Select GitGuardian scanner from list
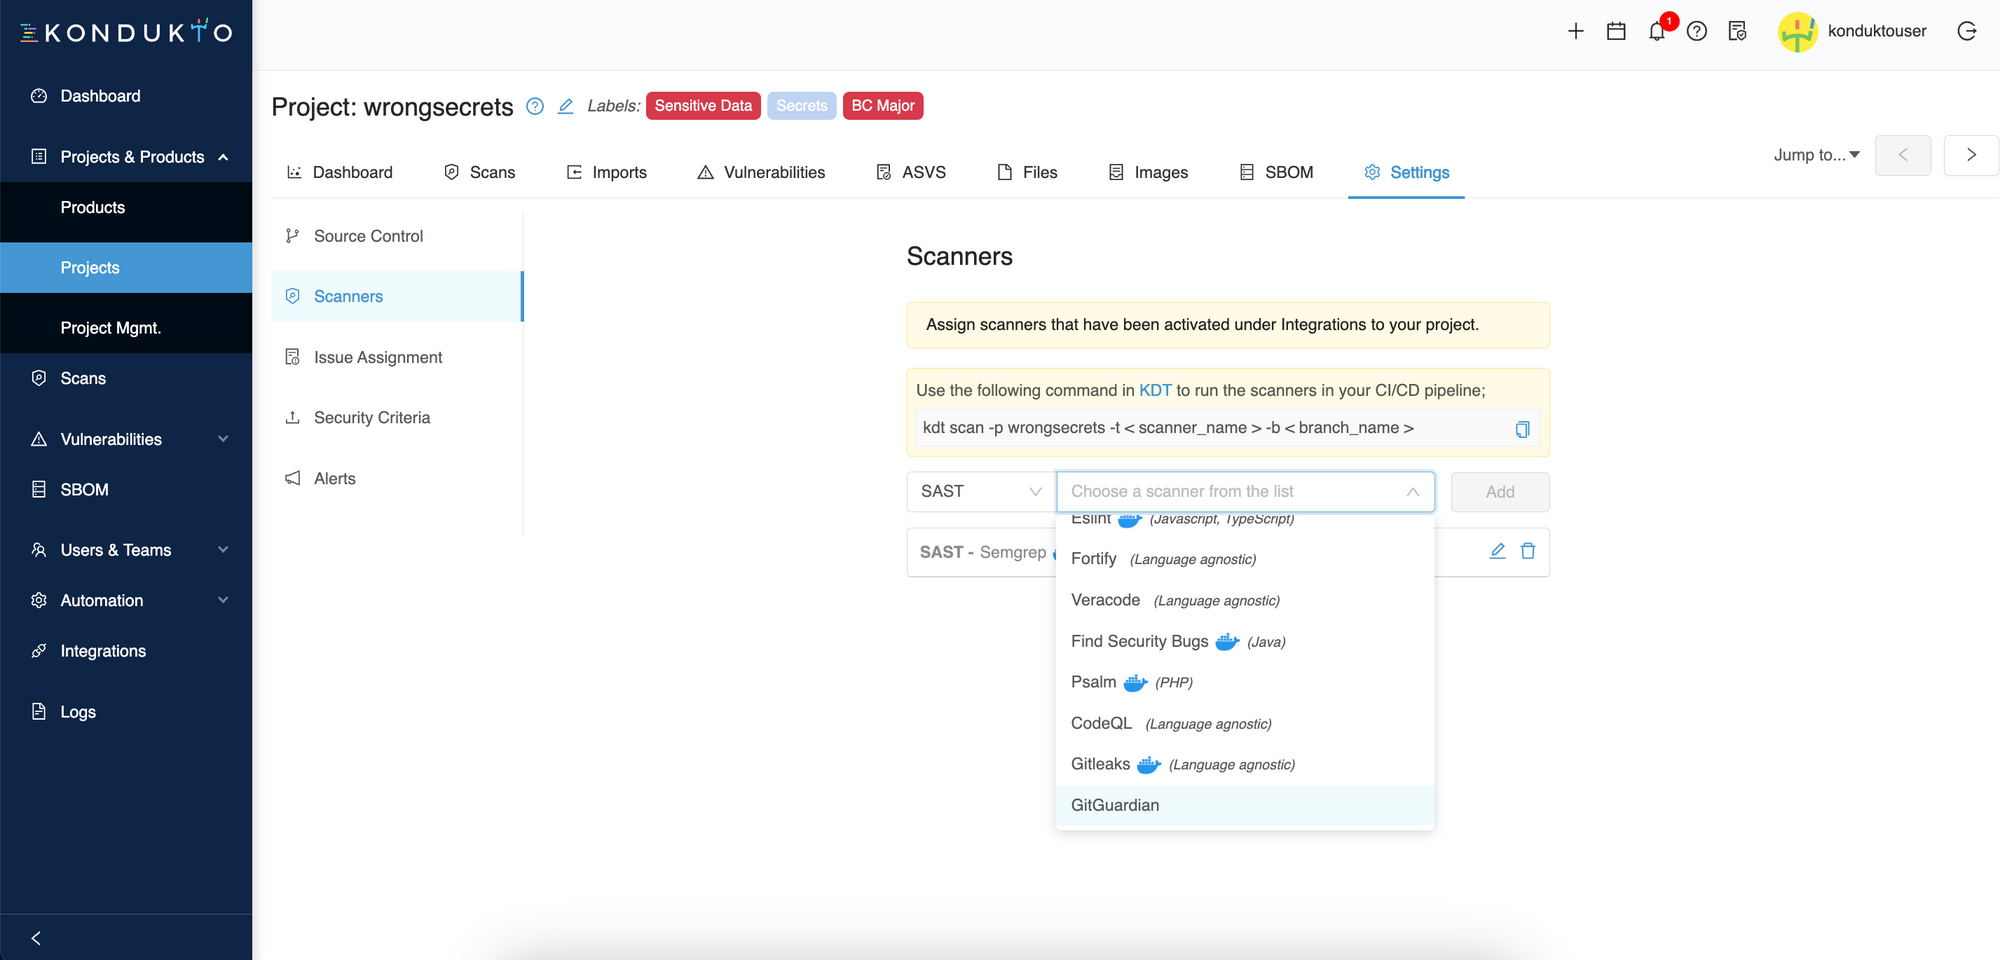 click(1245, 805)
